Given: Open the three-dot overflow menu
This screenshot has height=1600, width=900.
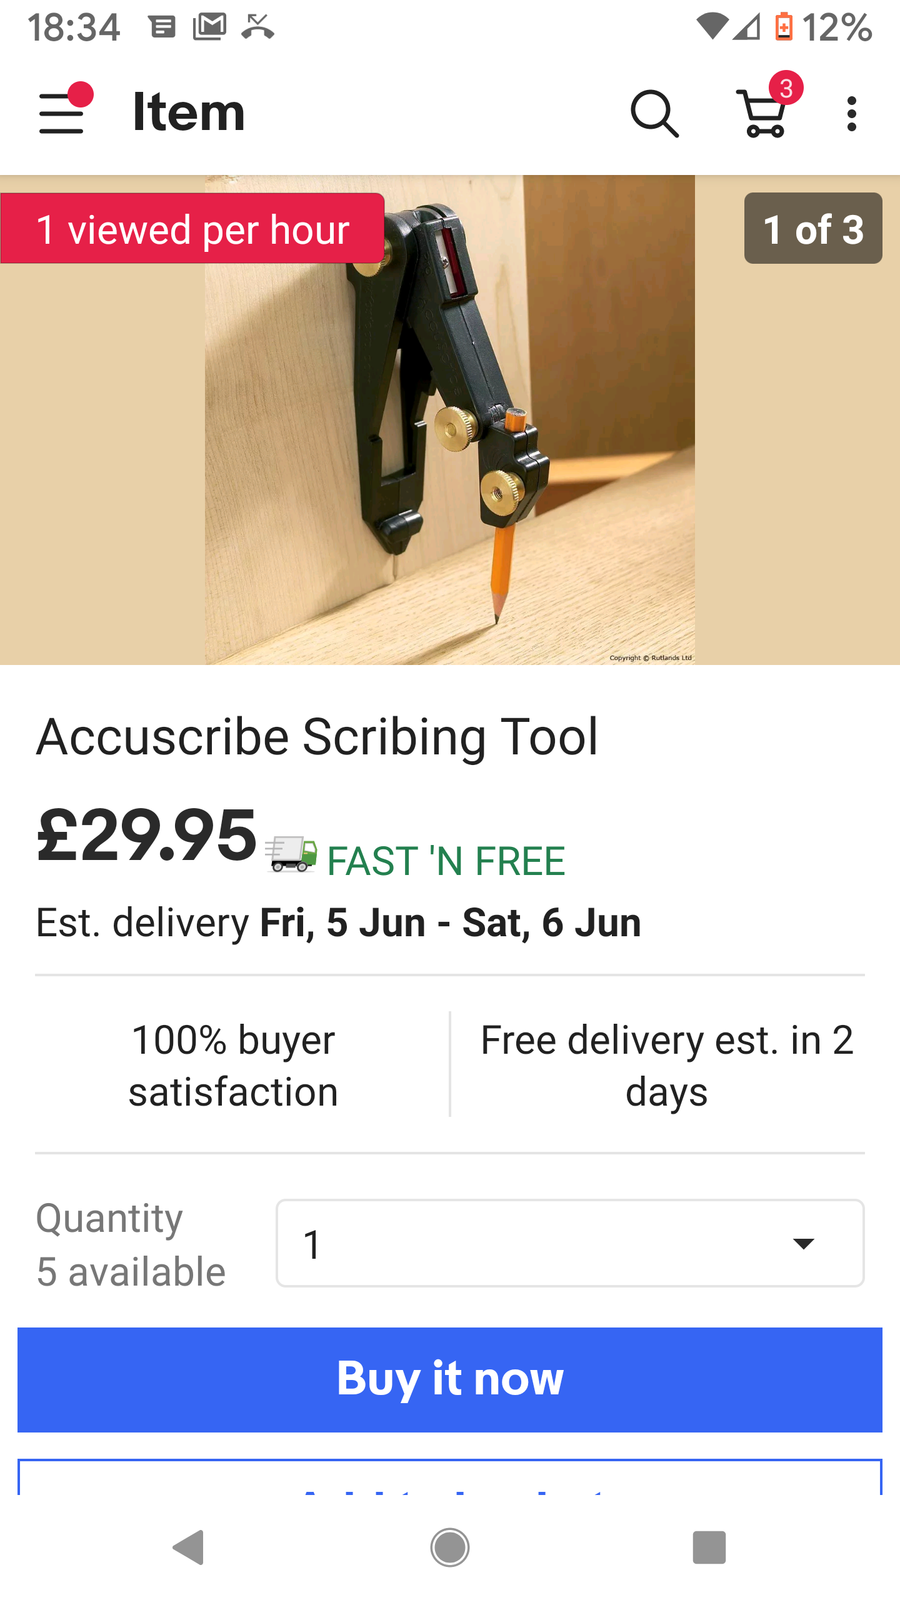Looking at the screenshot, I should [x=851, y=113].
